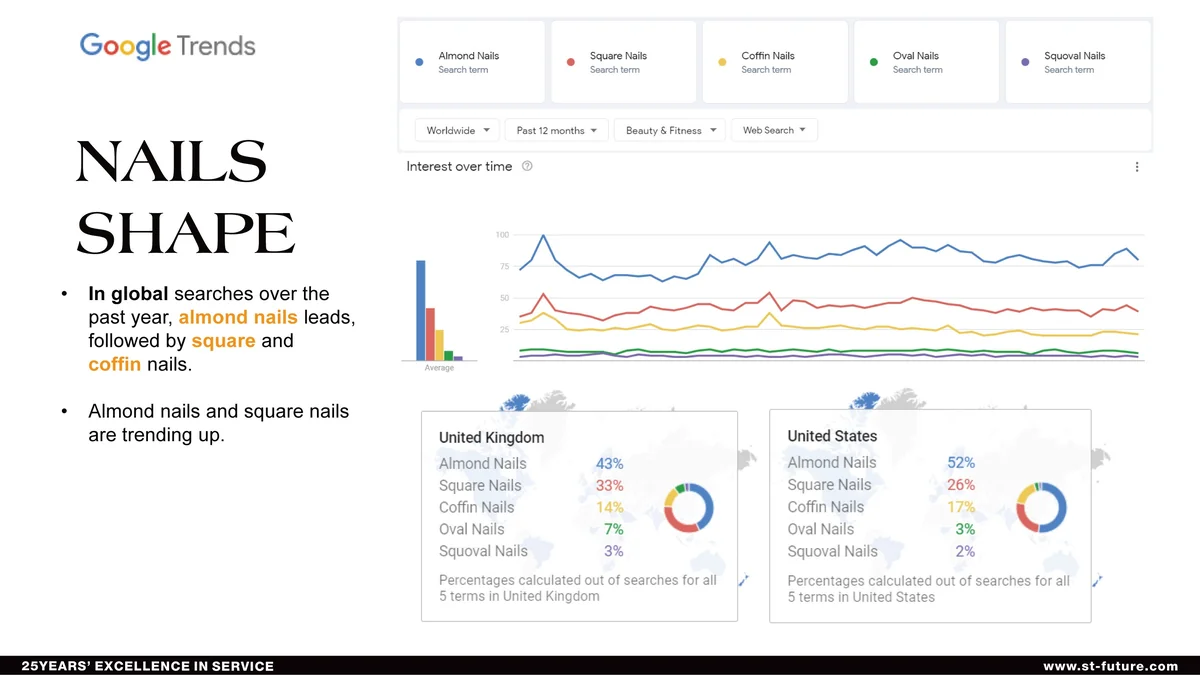Click the "NAILS SHAPE" slide title

[185, 198]
